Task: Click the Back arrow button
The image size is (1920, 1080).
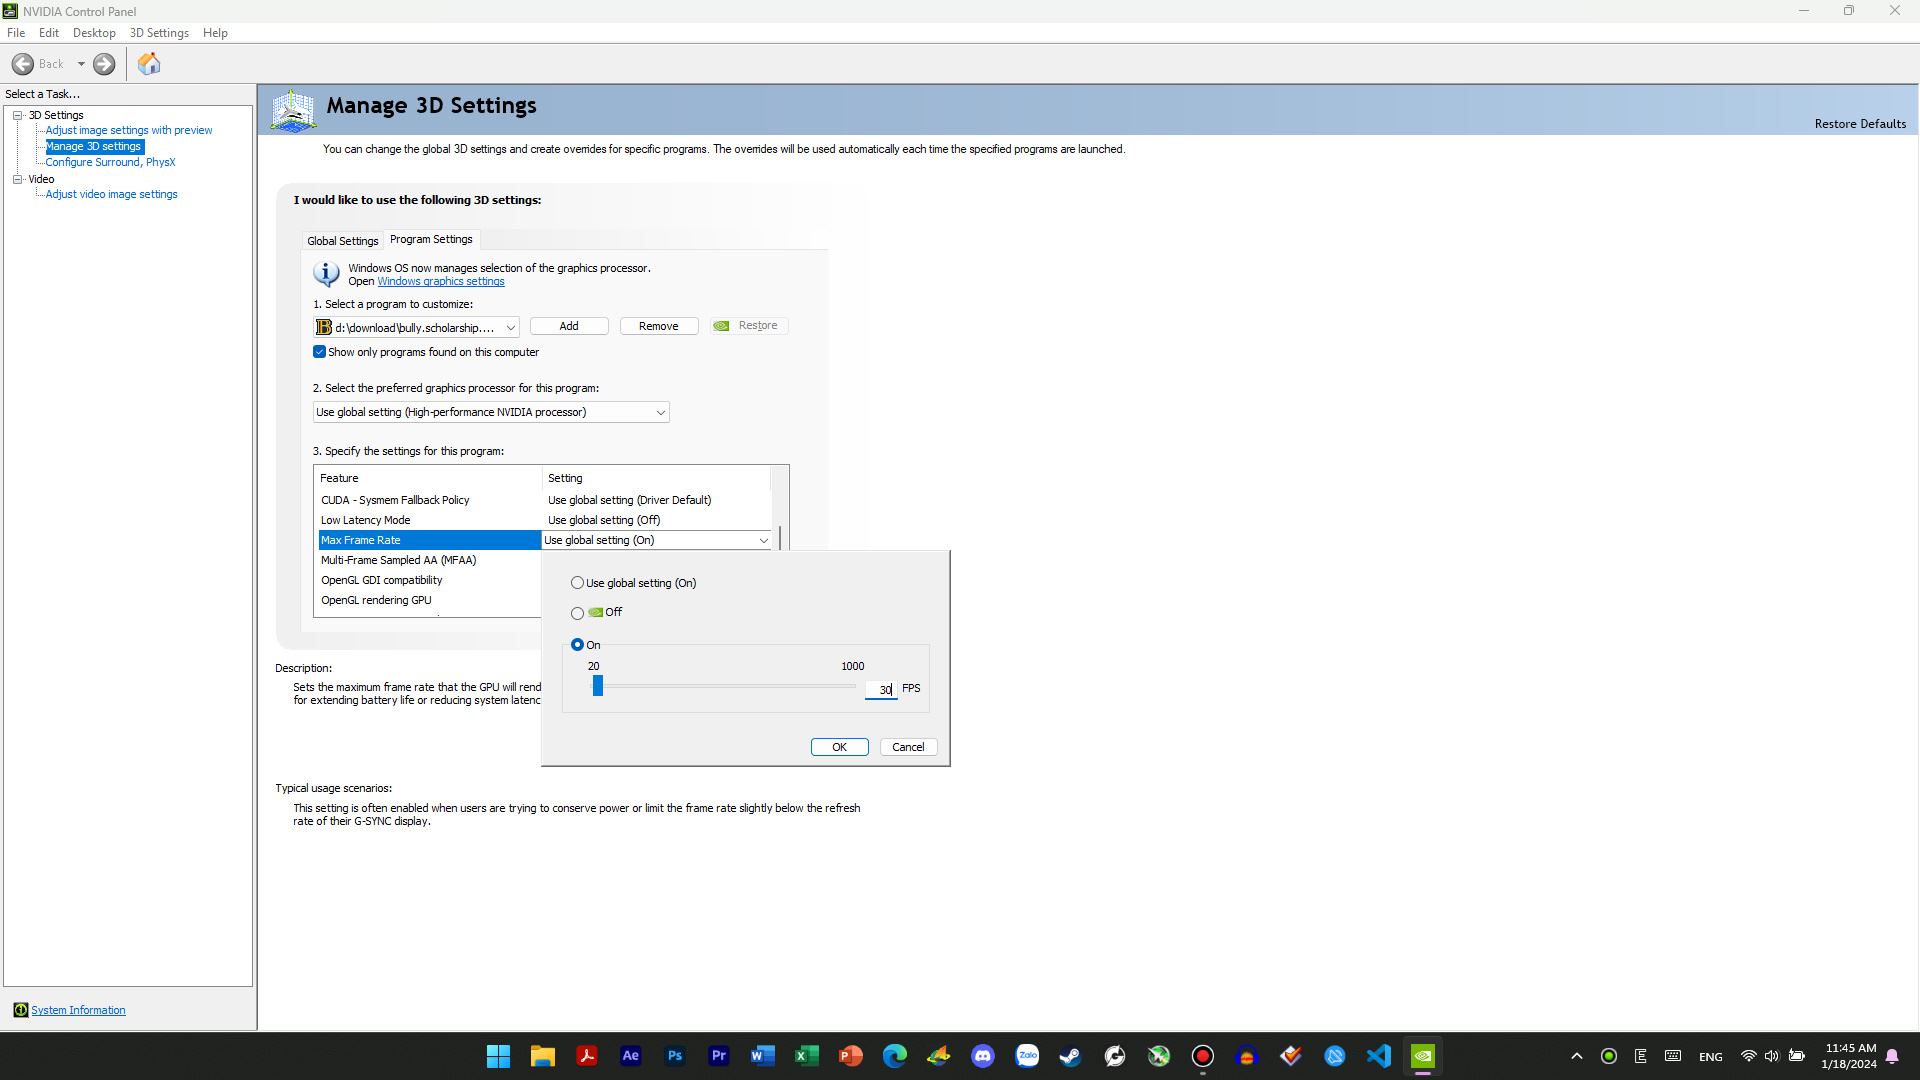Action: tap(23, 64)
